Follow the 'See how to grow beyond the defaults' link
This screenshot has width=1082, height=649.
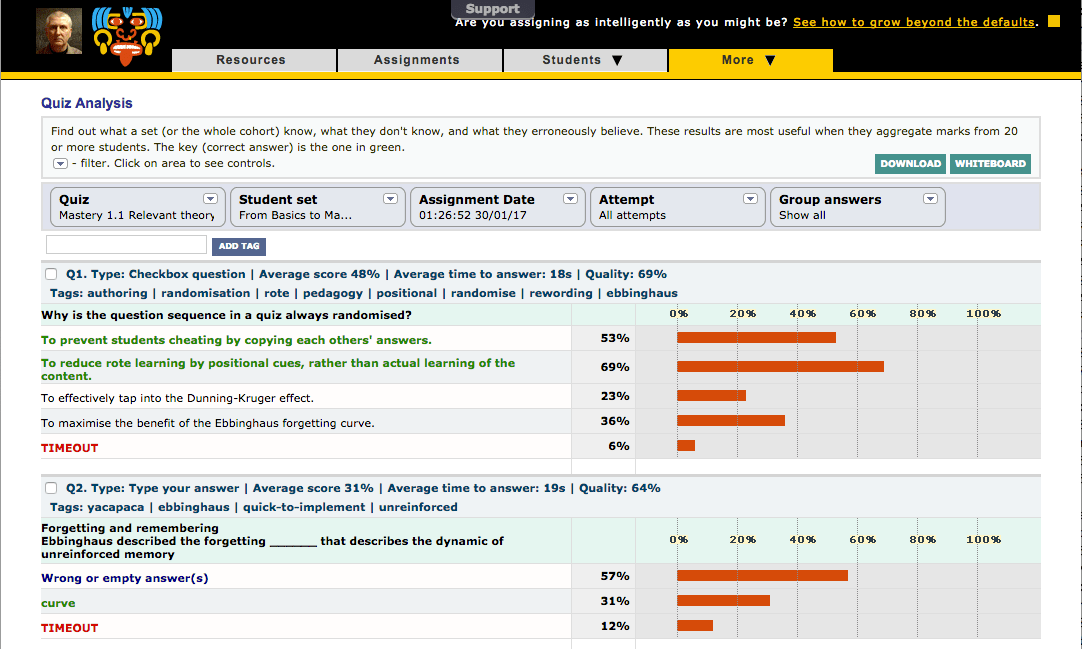click(913, 22)
